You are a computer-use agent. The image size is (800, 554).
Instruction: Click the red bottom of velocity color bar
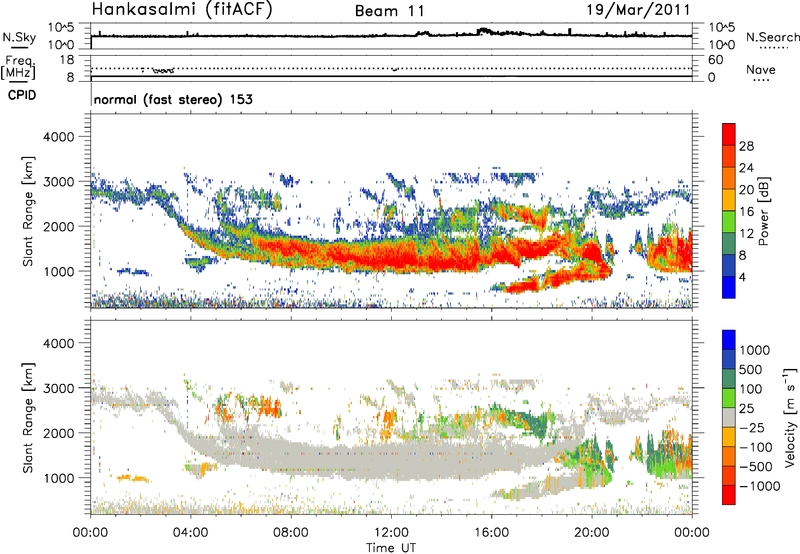(x=729, y=495)
